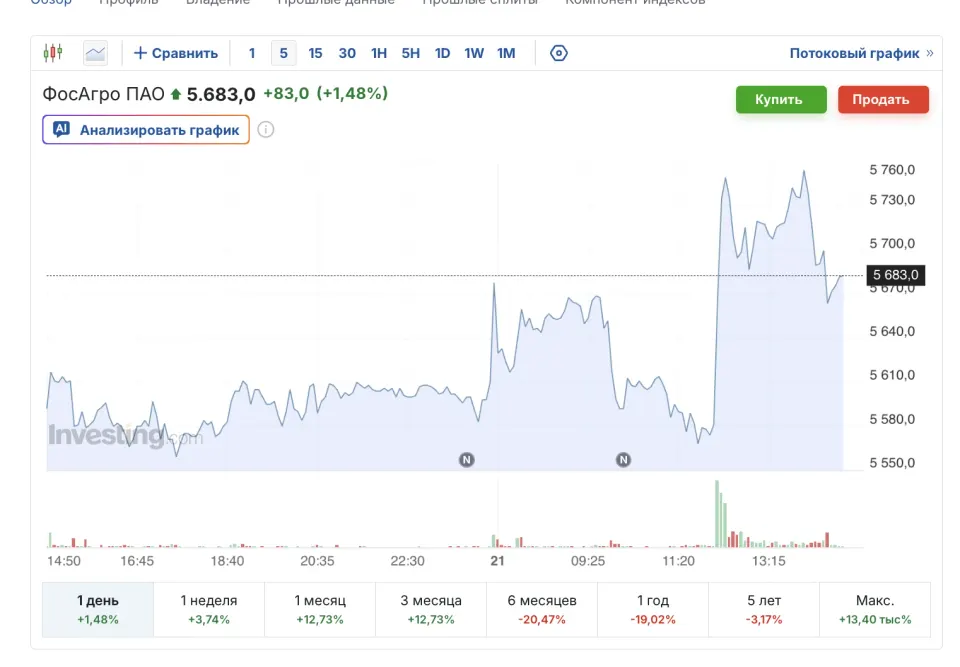Open Потоковый график link
Screen dimensions: 960x667
pyautogui.click(x=861, y=53)
